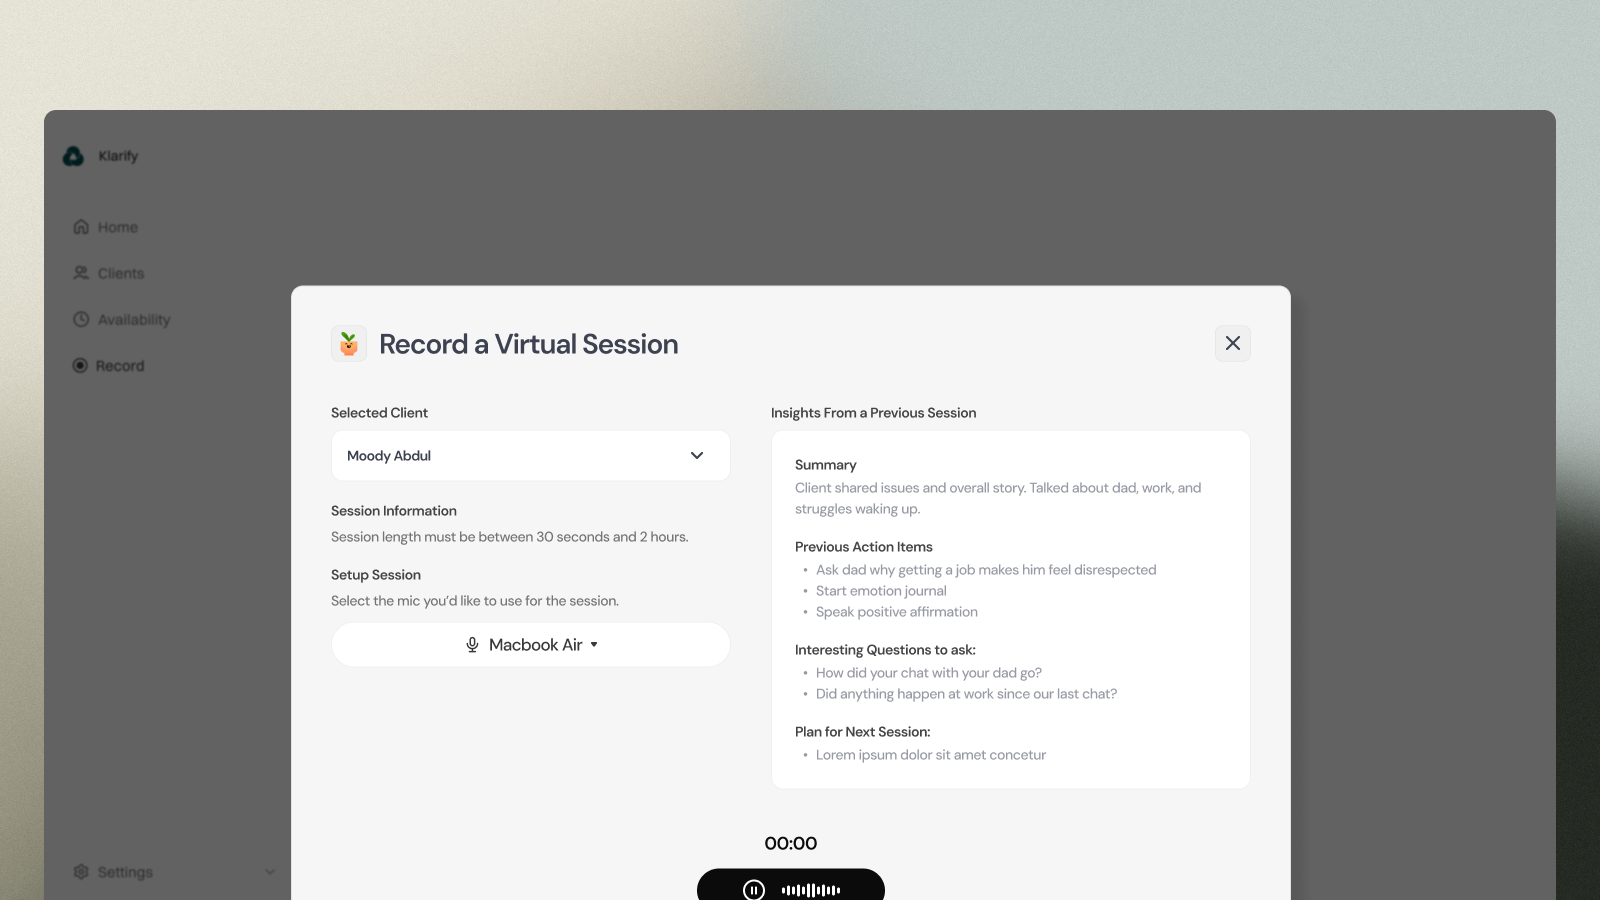The width and height of the screenshot is (1600, 900).
Task: Open the Home sidebar icon
Action: pos(81,226)
